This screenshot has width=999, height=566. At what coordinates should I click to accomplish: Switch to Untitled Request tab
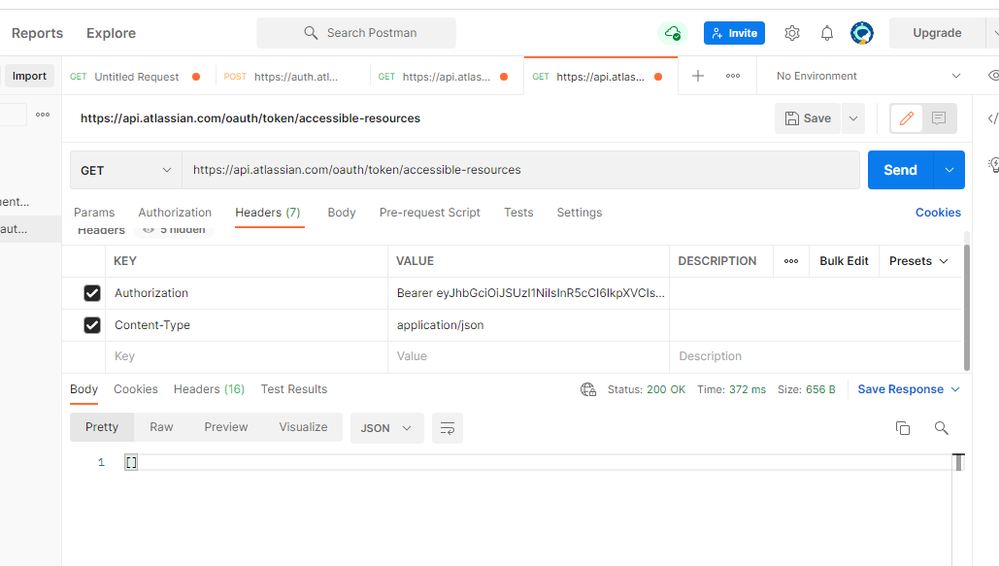click(136, 76)
